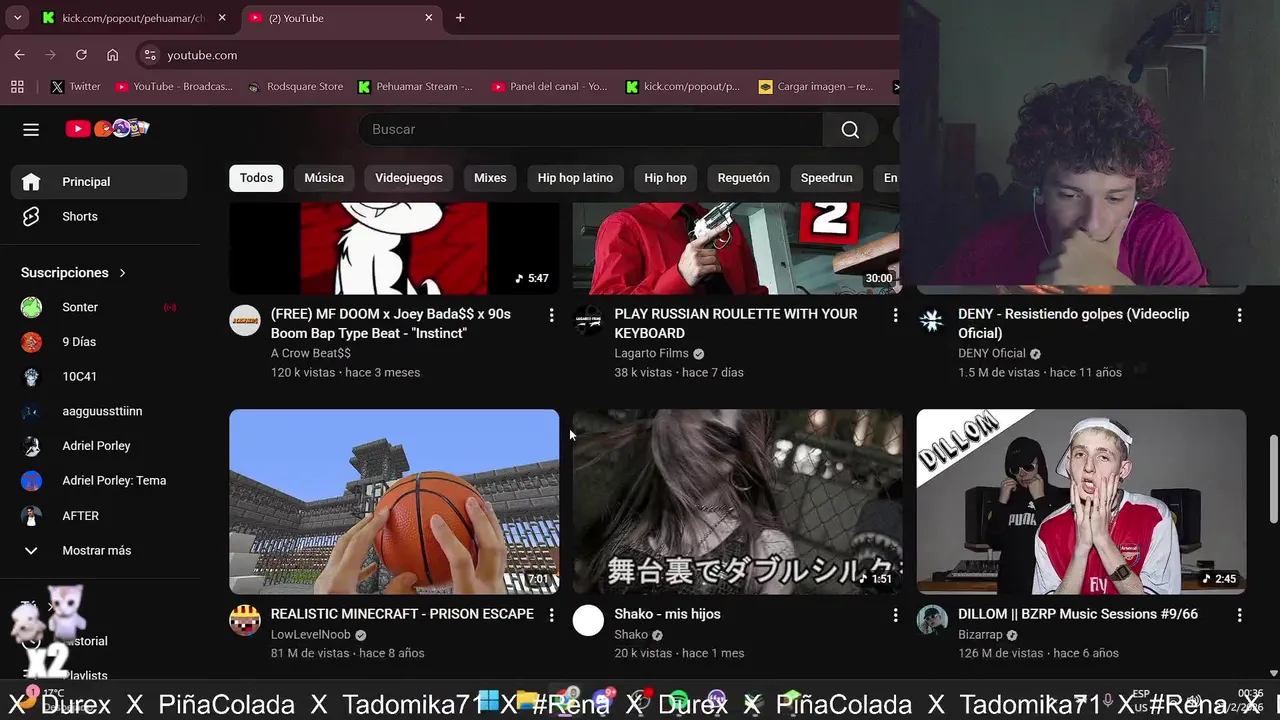
Task: Click LowLevelNoob channel avatar
Action: (x=245, y=620)
